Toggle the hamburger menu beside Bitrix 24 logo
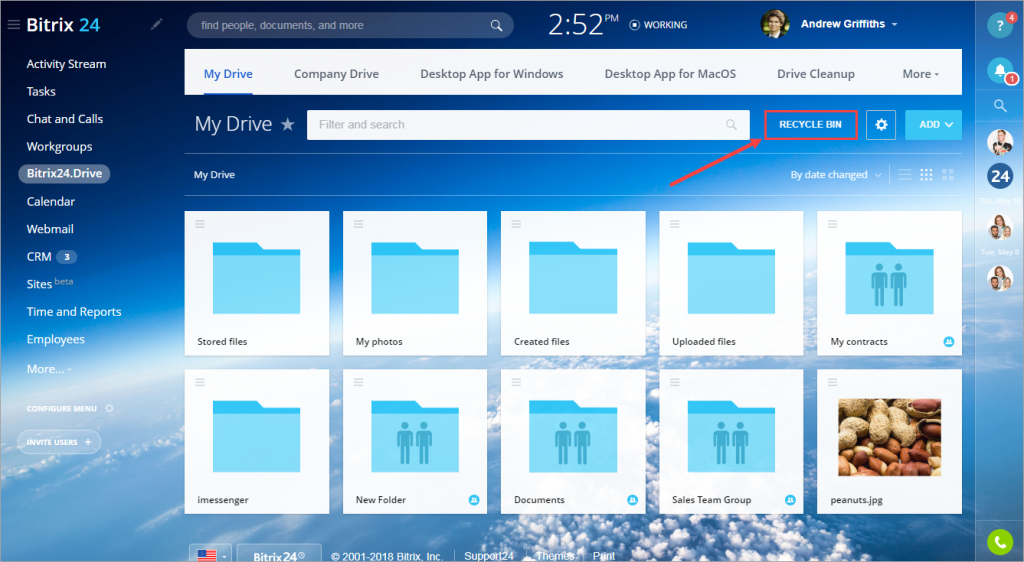This screenshot has width=1024, height=562. pos(13,25)
